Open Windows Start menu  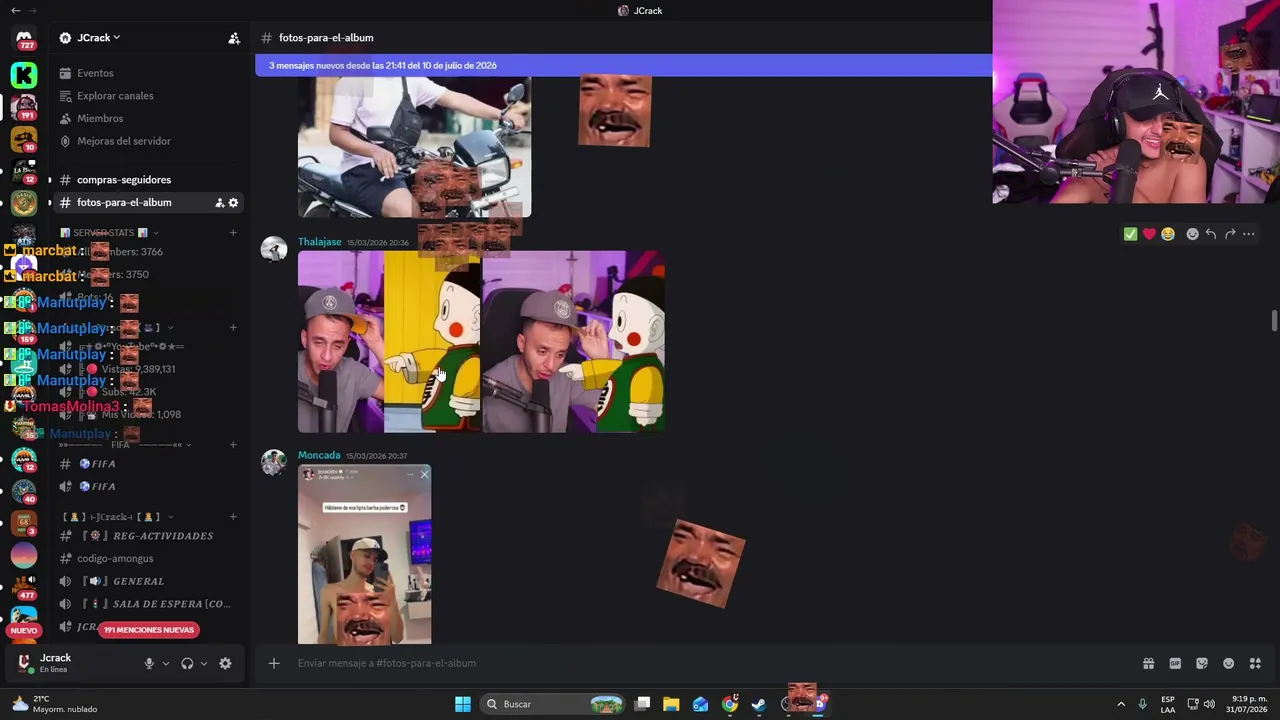tap(463, 704)
